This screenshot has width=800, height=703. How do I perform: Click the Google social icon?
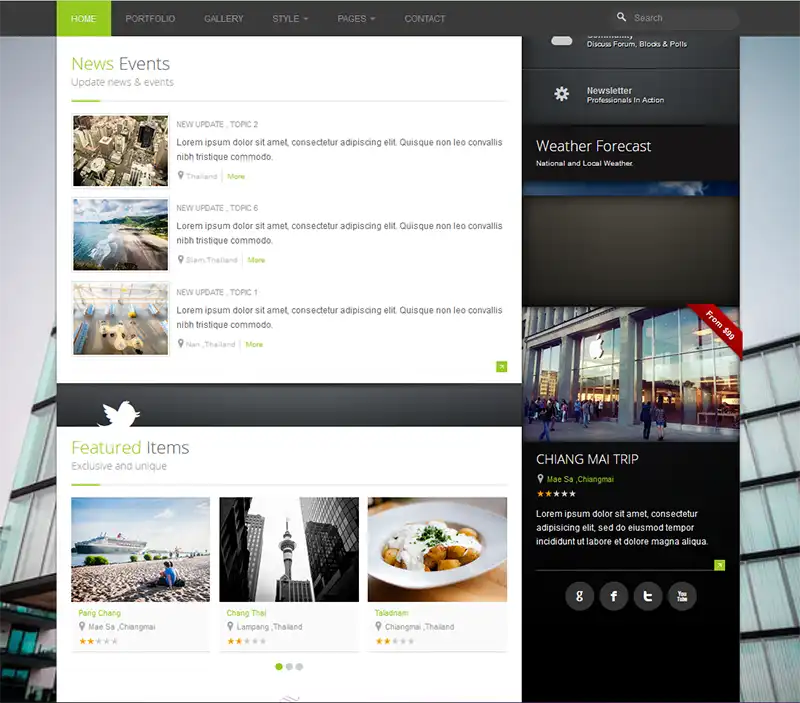coord(580,597)
